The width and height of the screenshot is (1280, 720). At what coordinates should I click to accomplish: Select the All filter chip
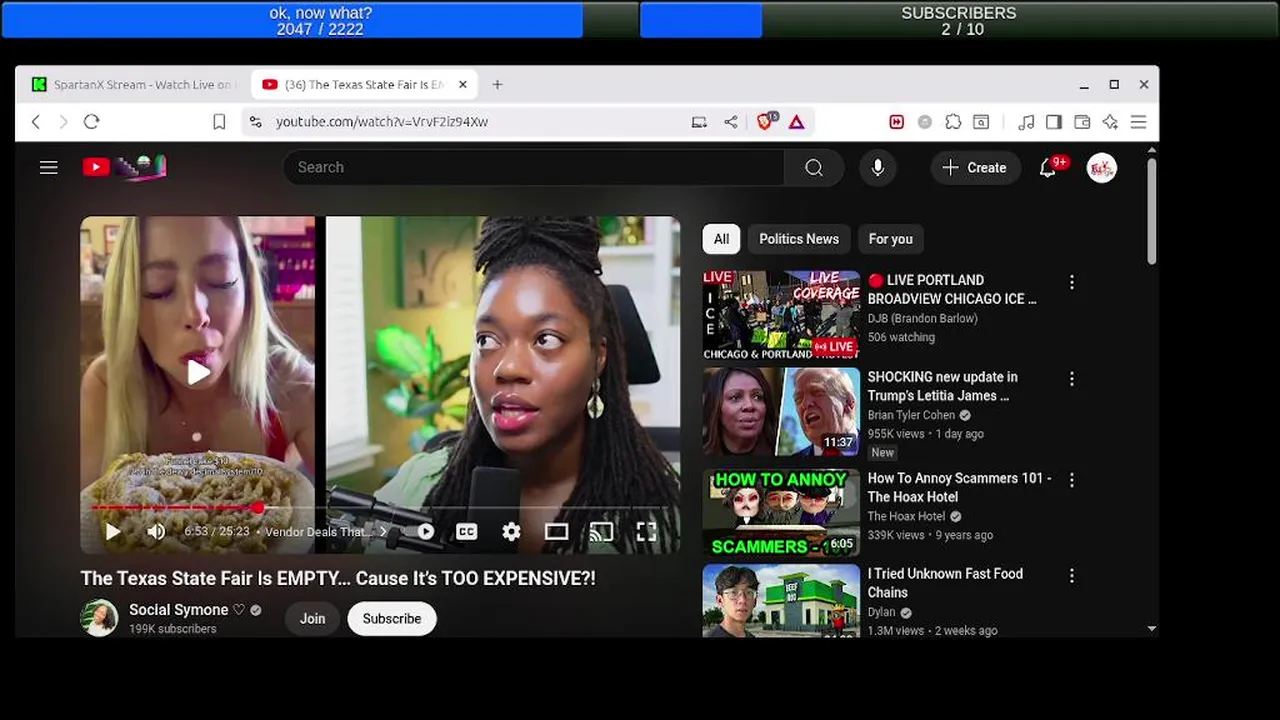click(x=721, y=239)
